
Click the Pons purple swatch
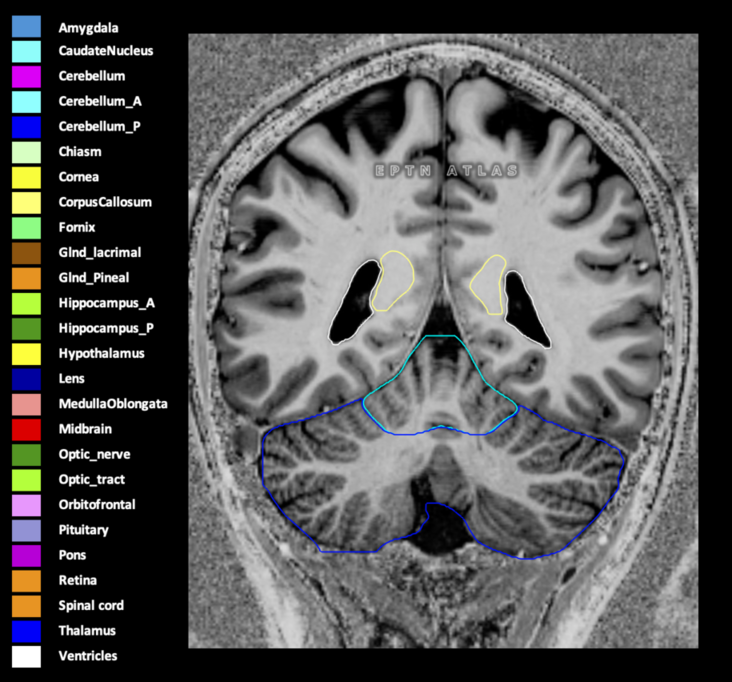pos(26,556)
